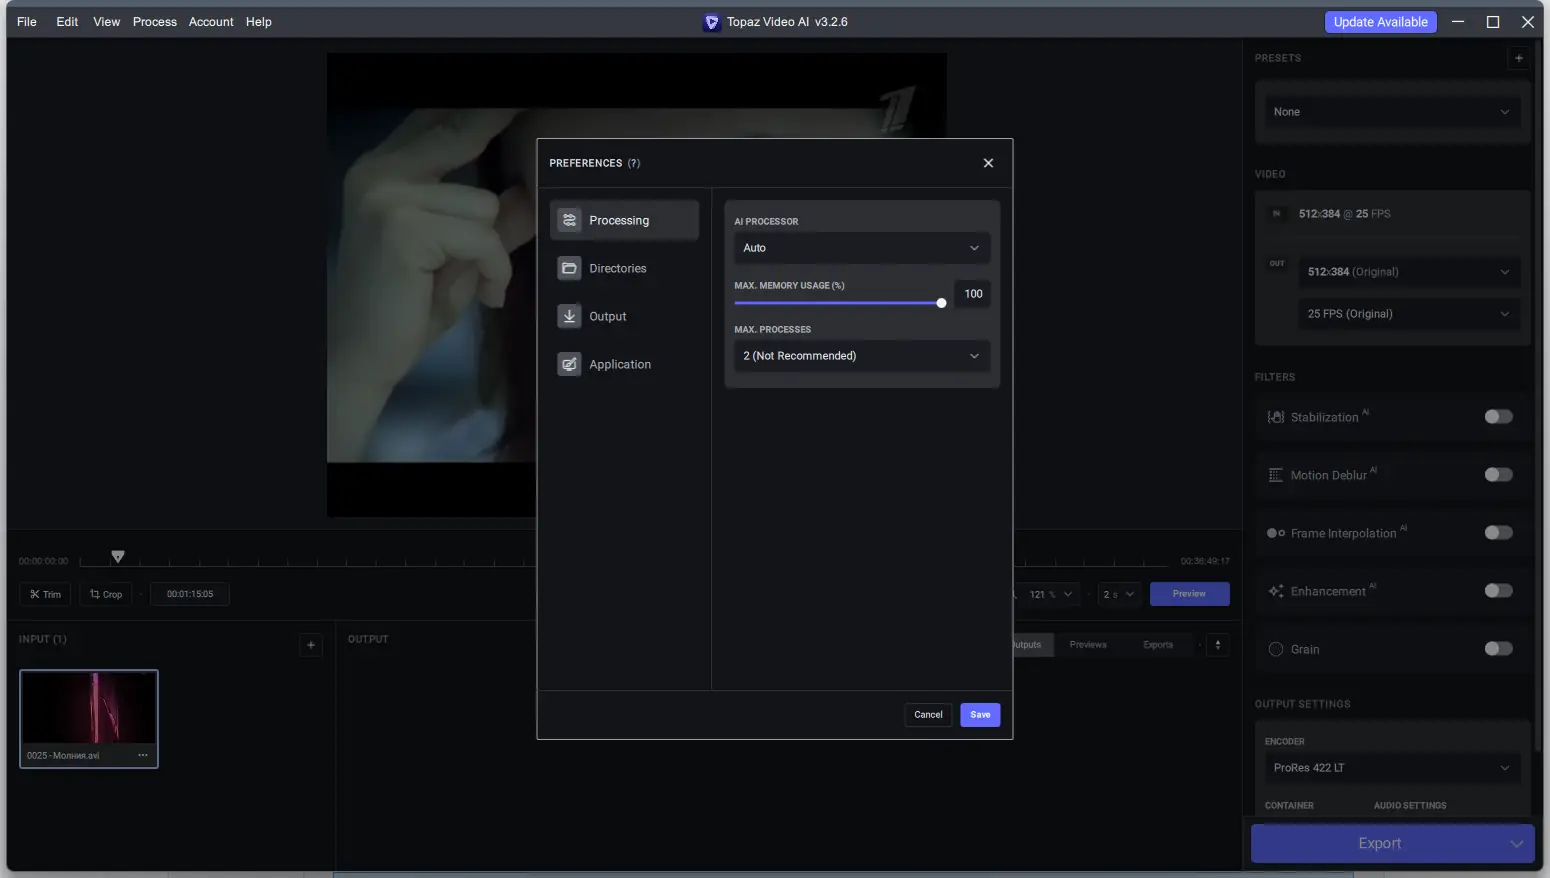
Task: Open the View menu
Action: pos(107,22)
